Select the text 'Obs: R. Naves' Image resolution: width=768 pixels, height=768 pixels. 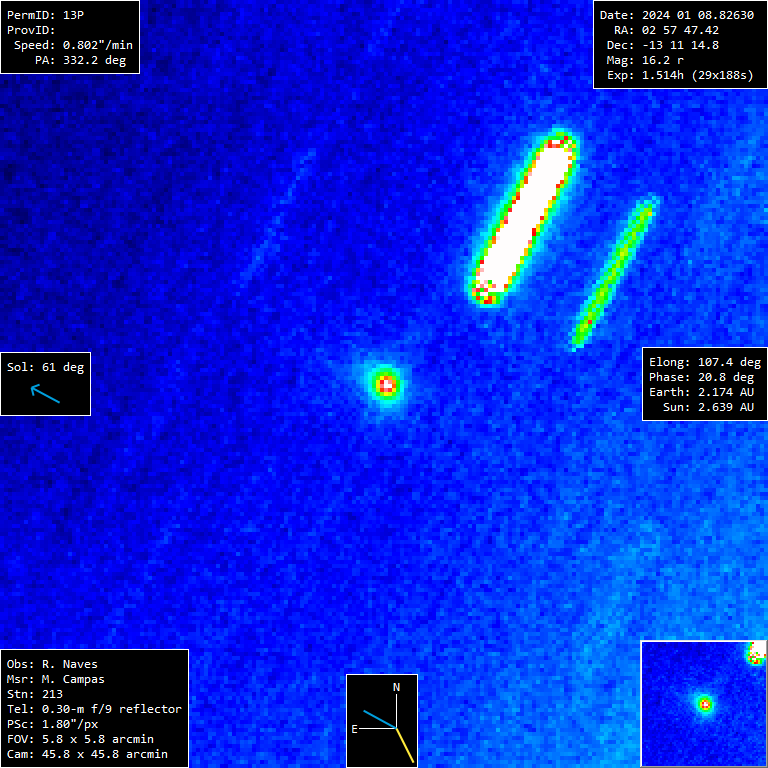[x=52, y=664]
